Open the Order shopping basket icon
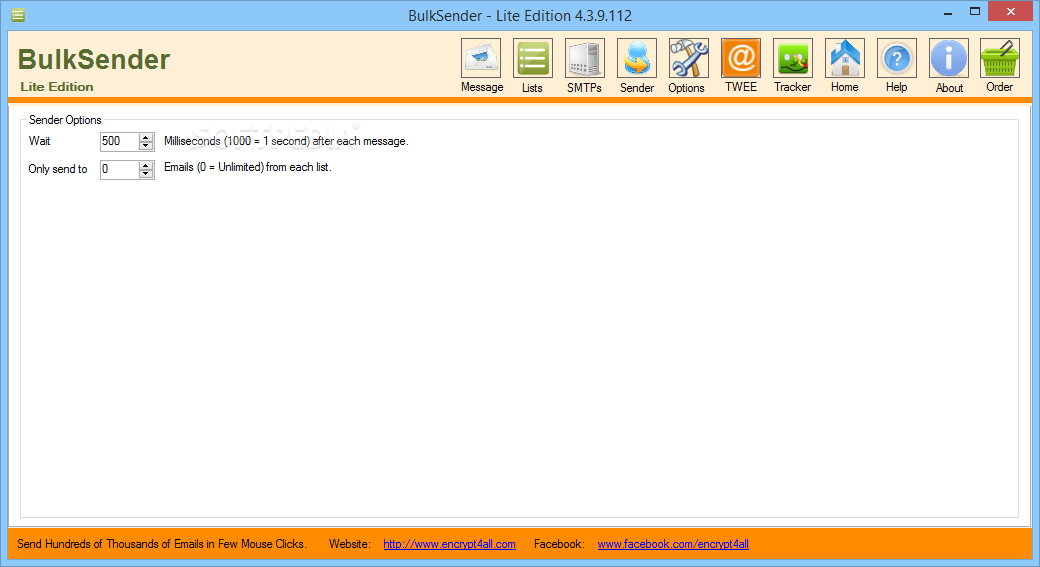The width and height of the screenshot is (1040, 567). (1000, 58)
